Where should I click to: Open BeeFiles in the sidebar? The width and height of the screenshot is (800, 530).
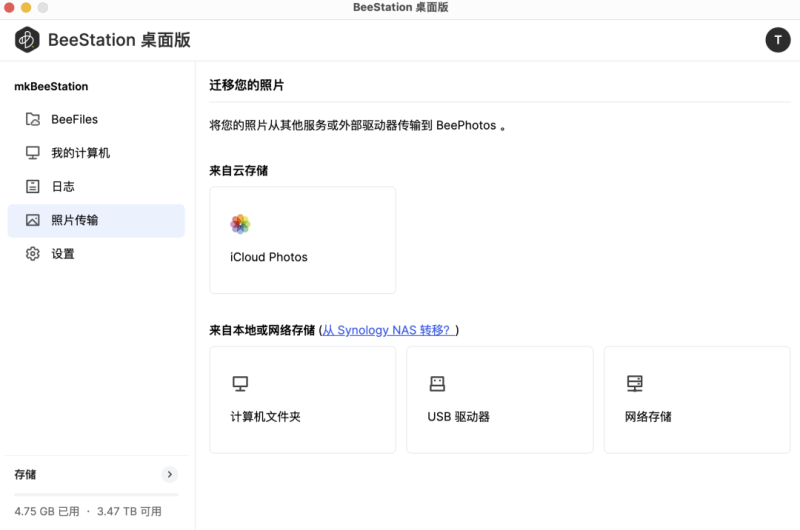tap(96, 119)
